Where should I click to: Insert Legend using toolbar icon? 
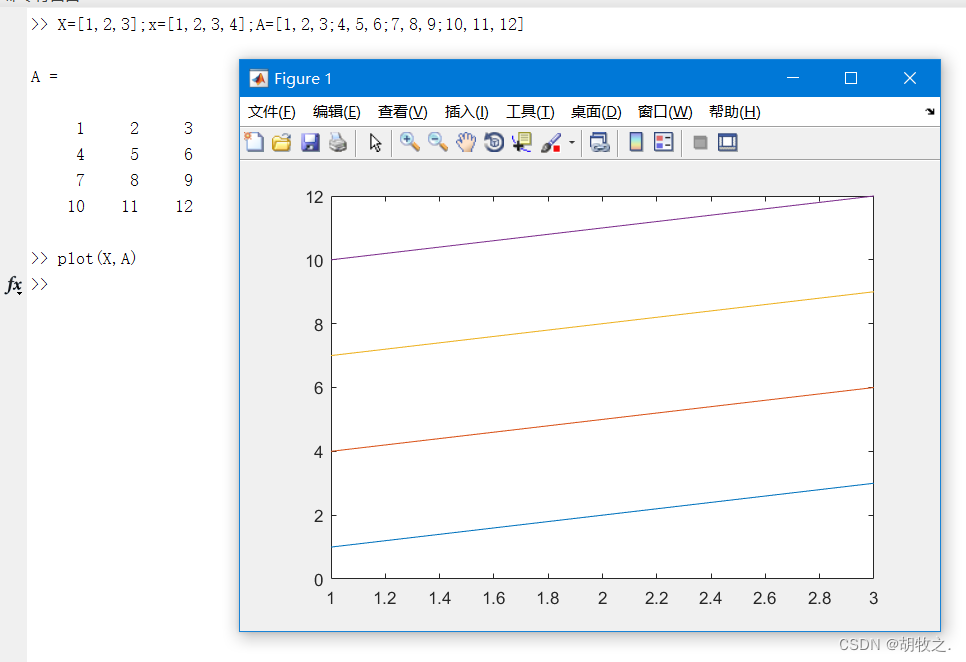pos(664,143)
